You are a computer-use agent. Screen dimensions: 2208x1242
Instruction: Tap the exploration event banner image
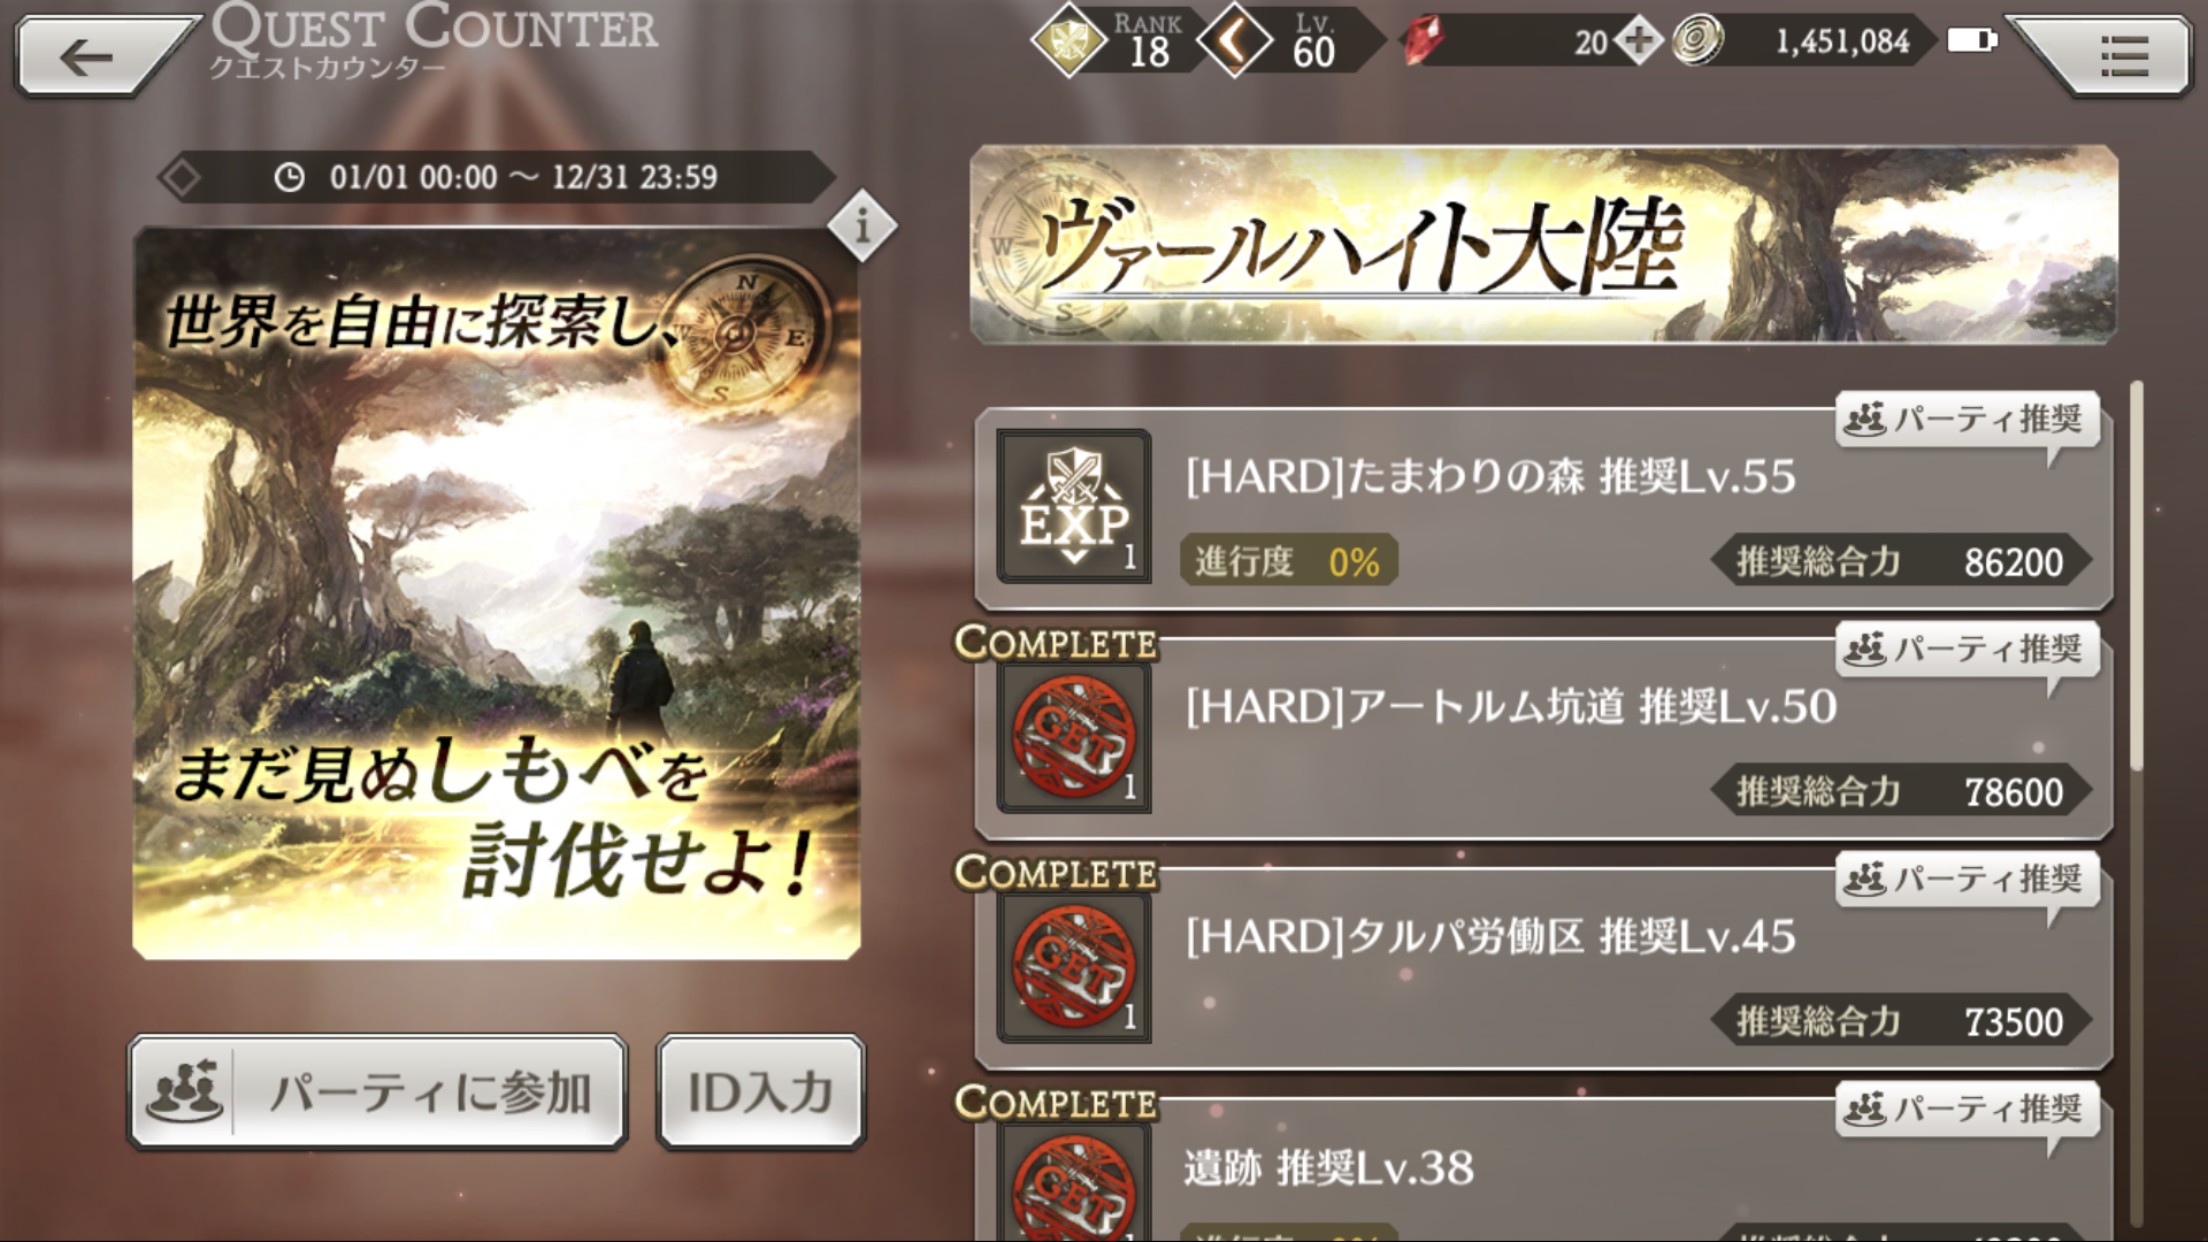[x=496, y=594]
